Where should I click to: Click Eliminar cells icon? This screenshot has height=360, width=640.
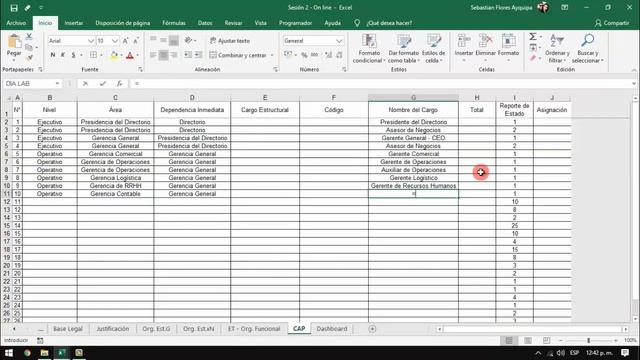(x=485, y=41)
